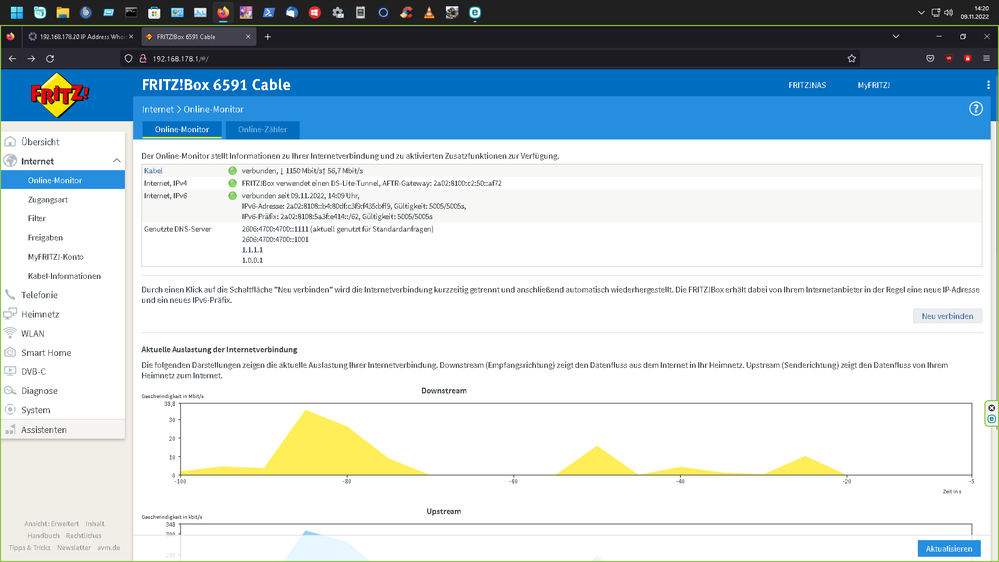
Task: Open MyFRITZ! link in header
Action: tap(873, 85)
